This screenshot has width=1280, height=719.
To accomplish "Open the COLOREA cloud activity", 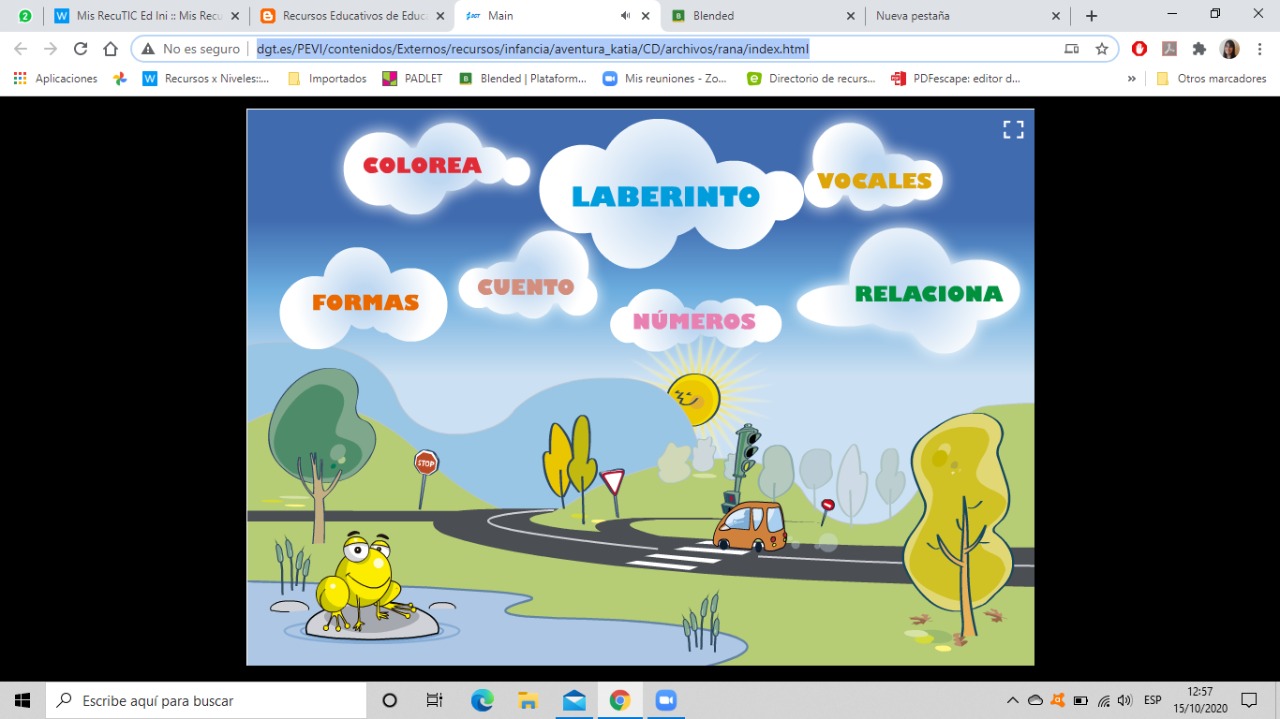I will click(x=422, y=166).
